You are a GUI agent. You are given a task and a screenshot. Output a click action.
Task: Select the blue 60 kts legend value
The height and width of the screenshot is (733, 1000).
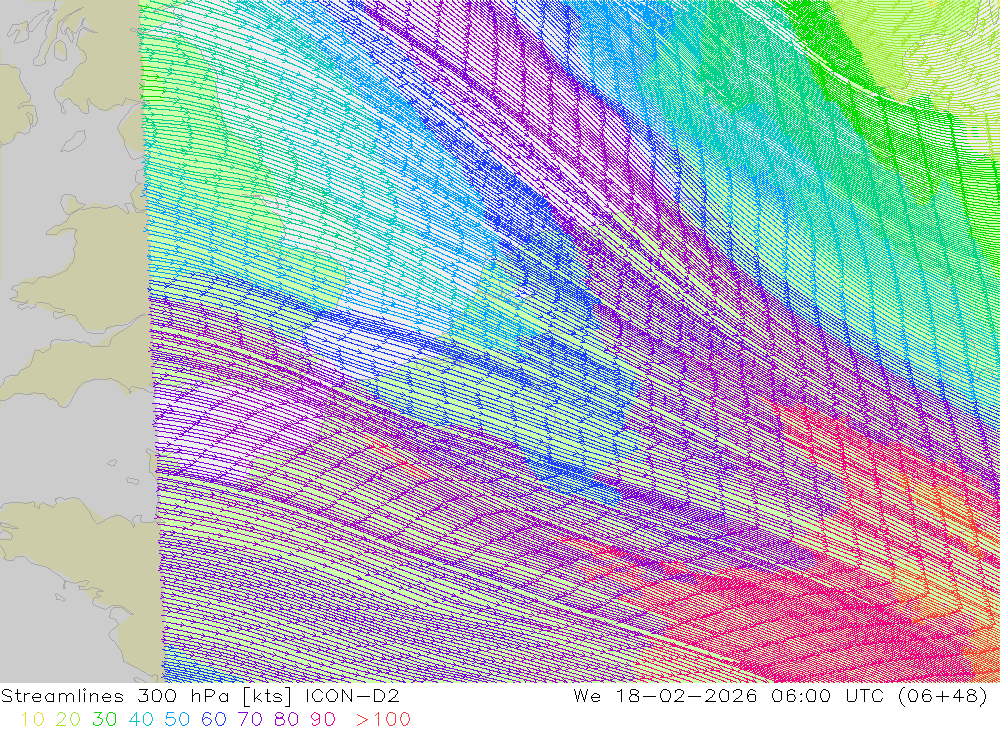click(214, 720)
